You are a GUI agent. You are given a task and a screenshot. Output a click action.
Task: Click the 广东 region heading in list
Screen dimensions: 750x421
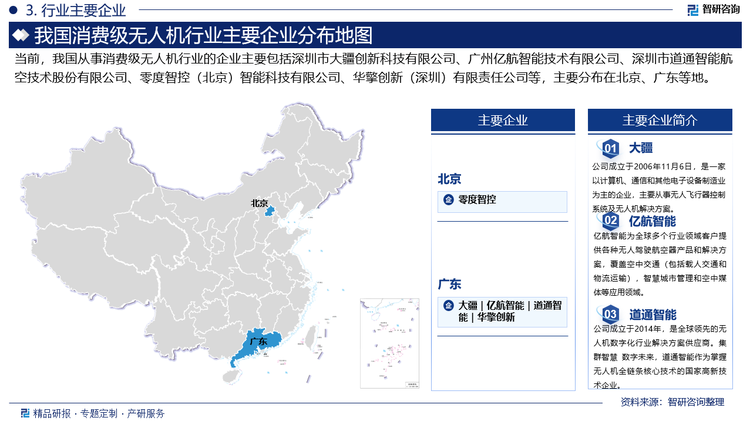pos(449,284)
